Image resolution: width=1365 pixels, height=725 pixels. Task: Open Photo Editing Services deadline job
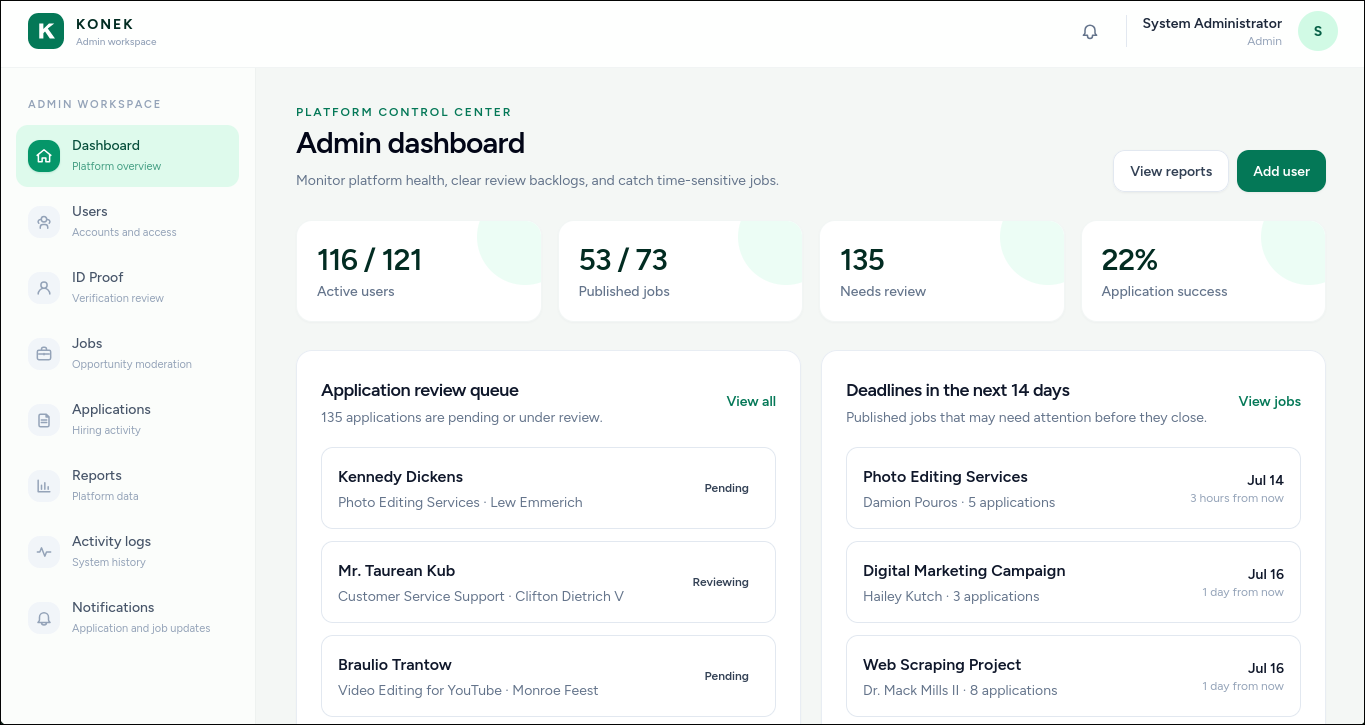(x=1073, y=488)
